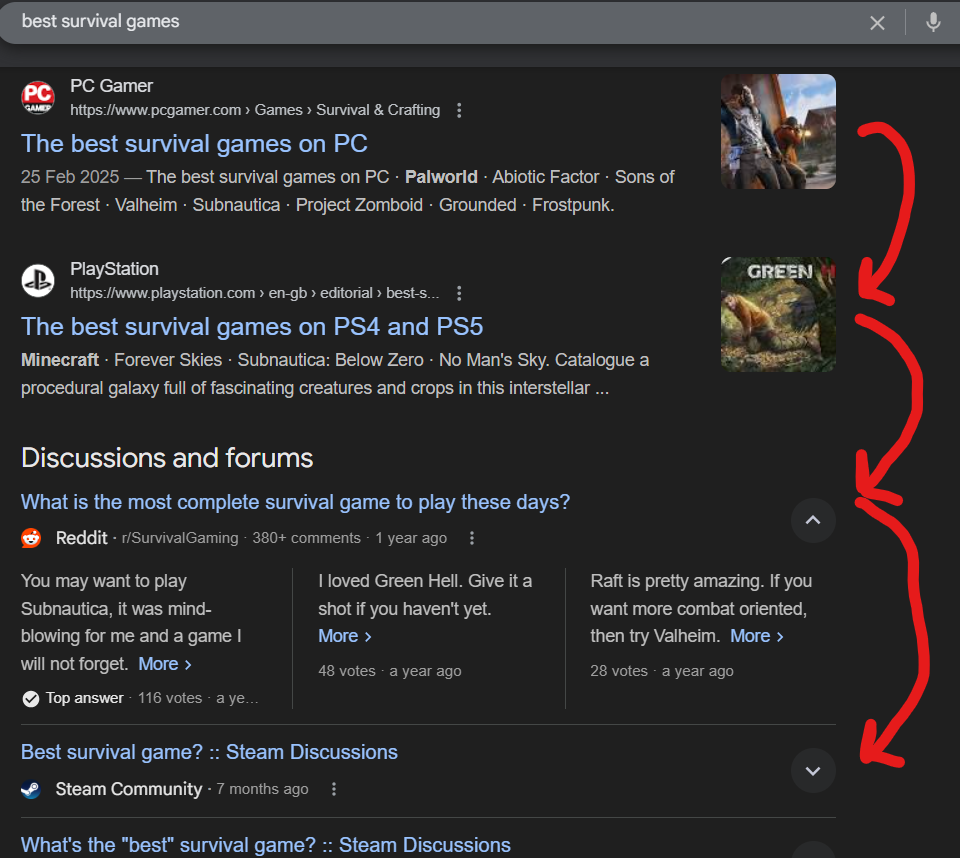Click the Steam Community logo icon
960x858 pixels.
pos(32,789)
